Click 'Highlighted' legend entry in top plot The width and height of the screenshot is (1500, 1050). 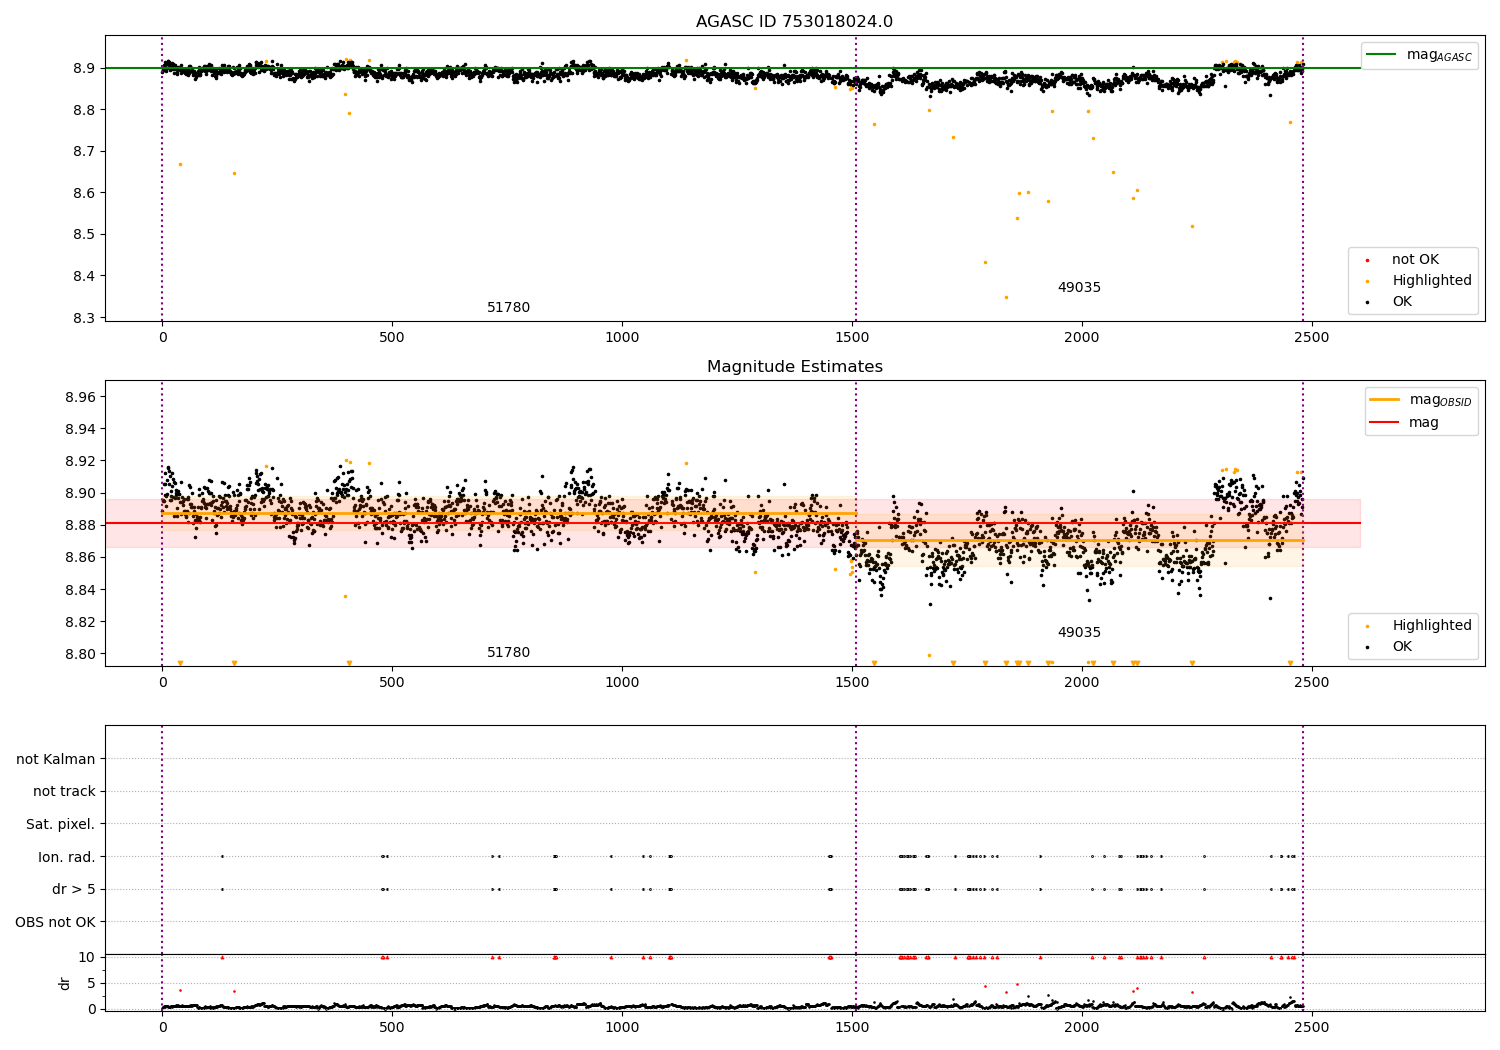pos(1431,281)
